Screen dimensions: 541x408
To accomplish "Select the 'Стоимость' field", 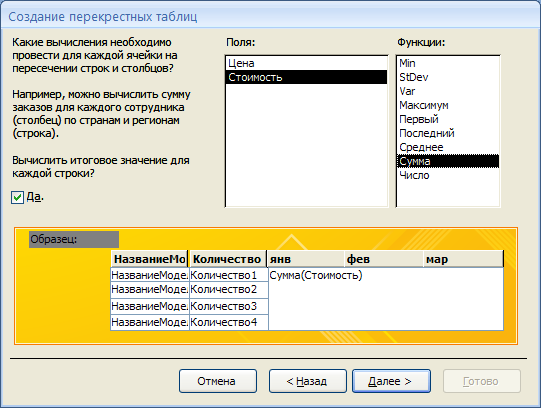I will pyautogui.click(x=306, y=77).
